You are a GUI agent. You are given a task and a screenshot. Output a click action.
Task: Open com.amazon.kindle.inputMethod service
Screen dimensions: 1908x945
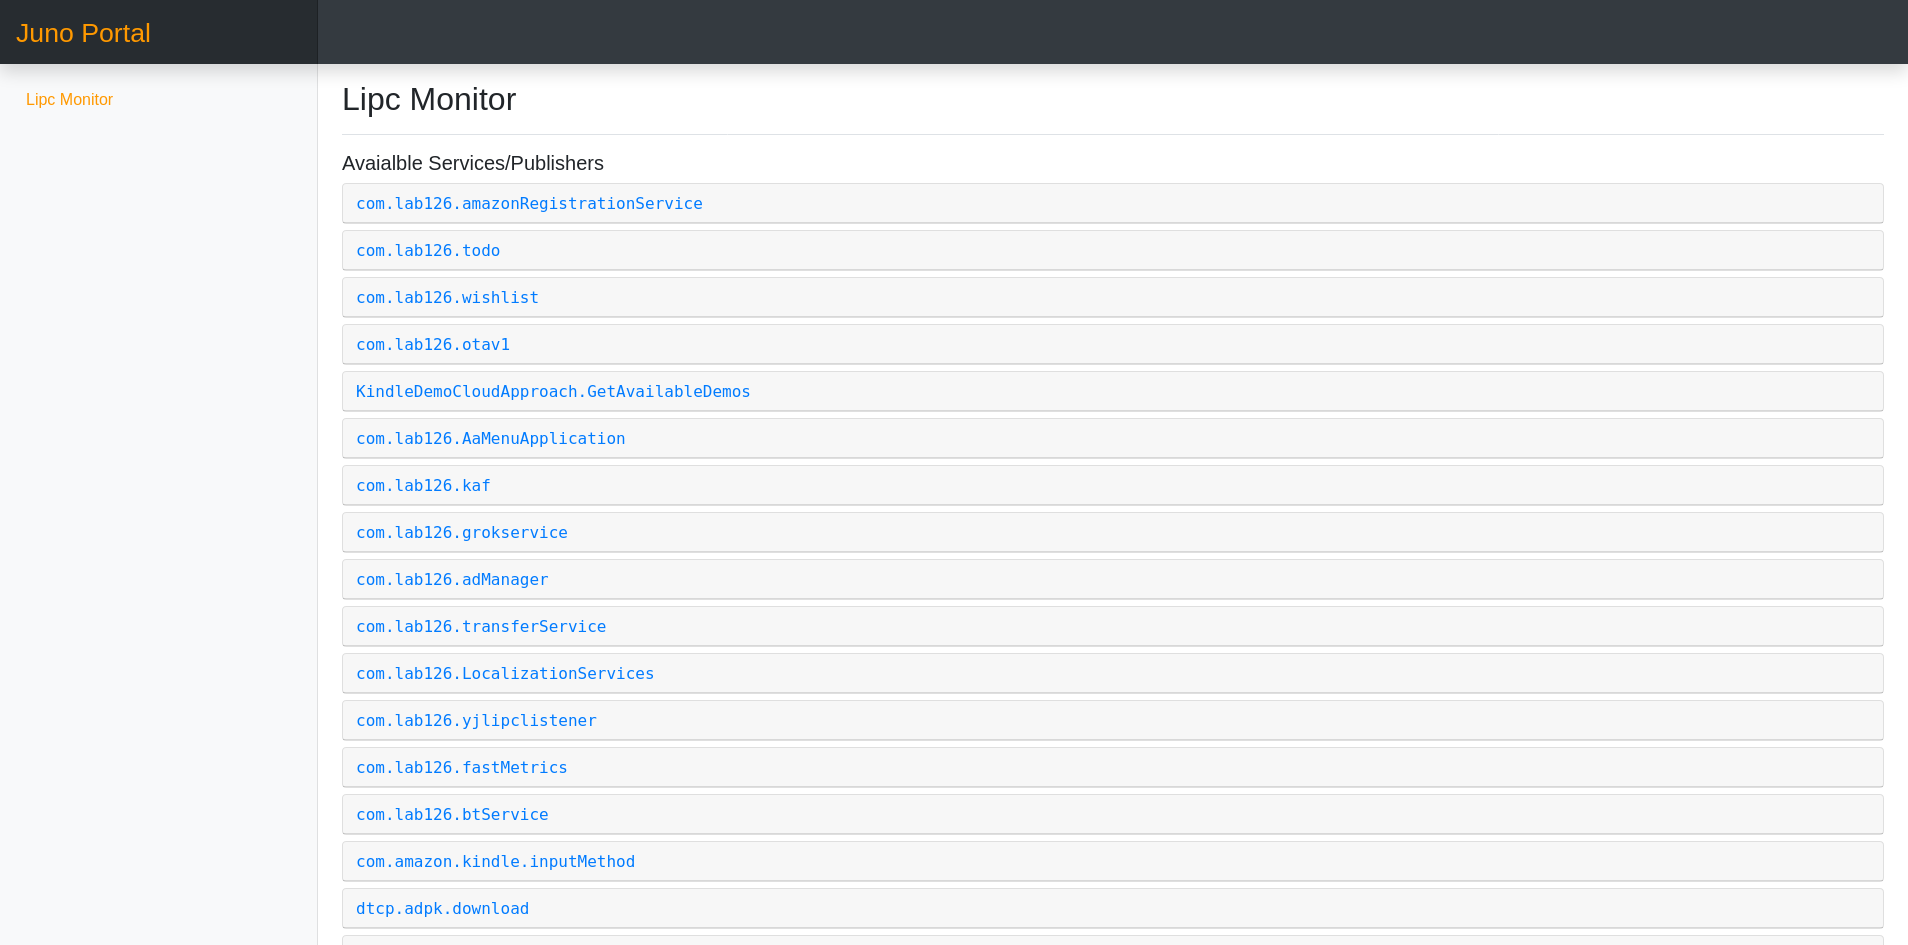(x=495, y=862)
